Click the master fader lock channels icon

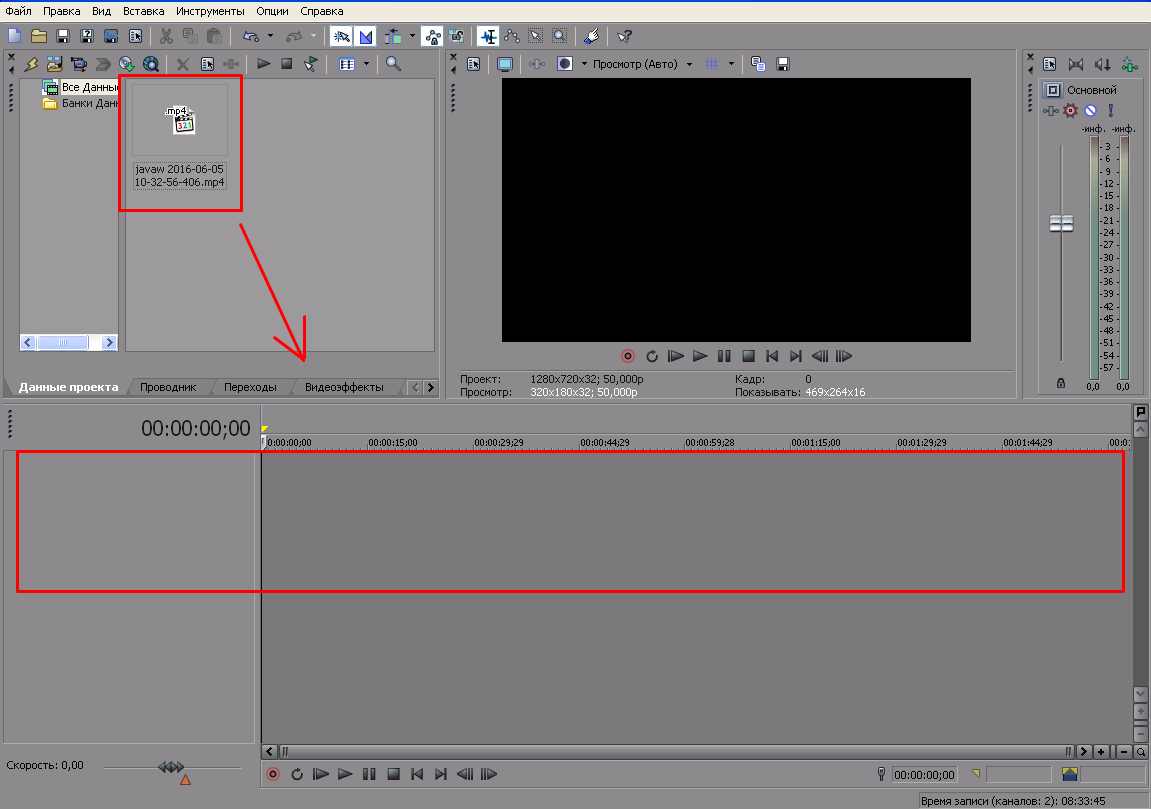pyautogui.click(x=1061, y=383)
